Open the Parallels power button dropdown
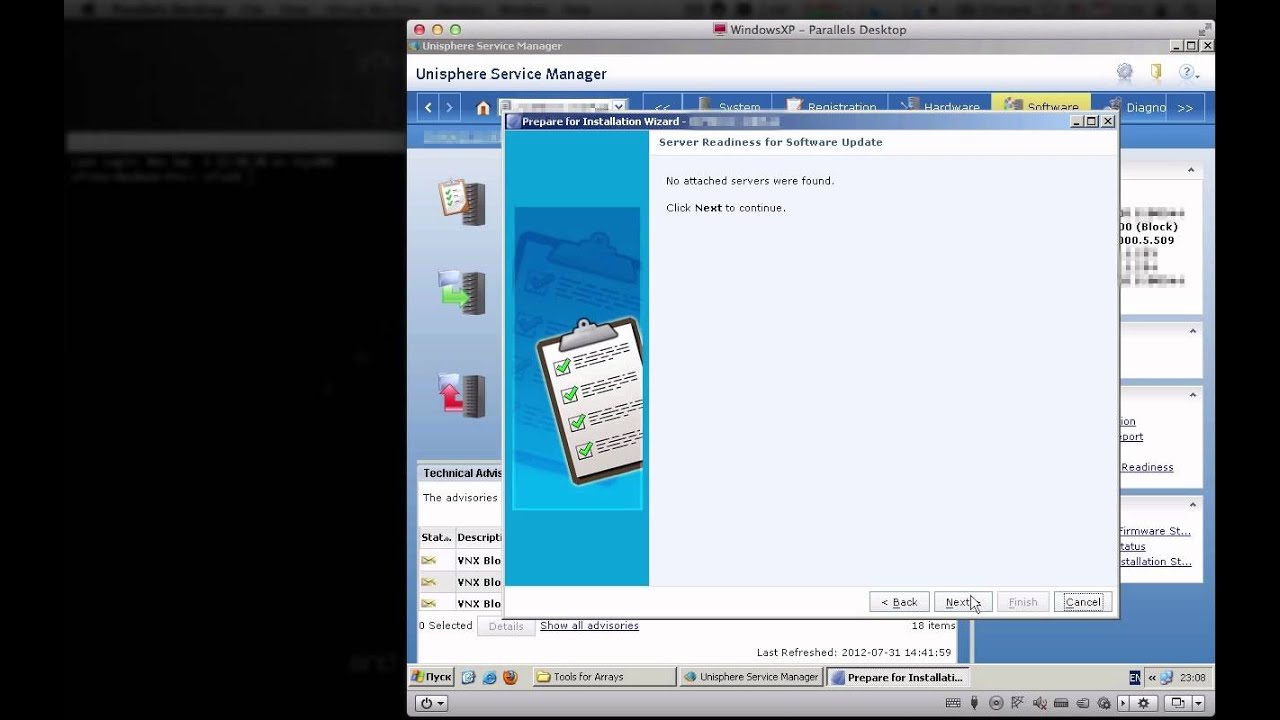 click(432, 703)
